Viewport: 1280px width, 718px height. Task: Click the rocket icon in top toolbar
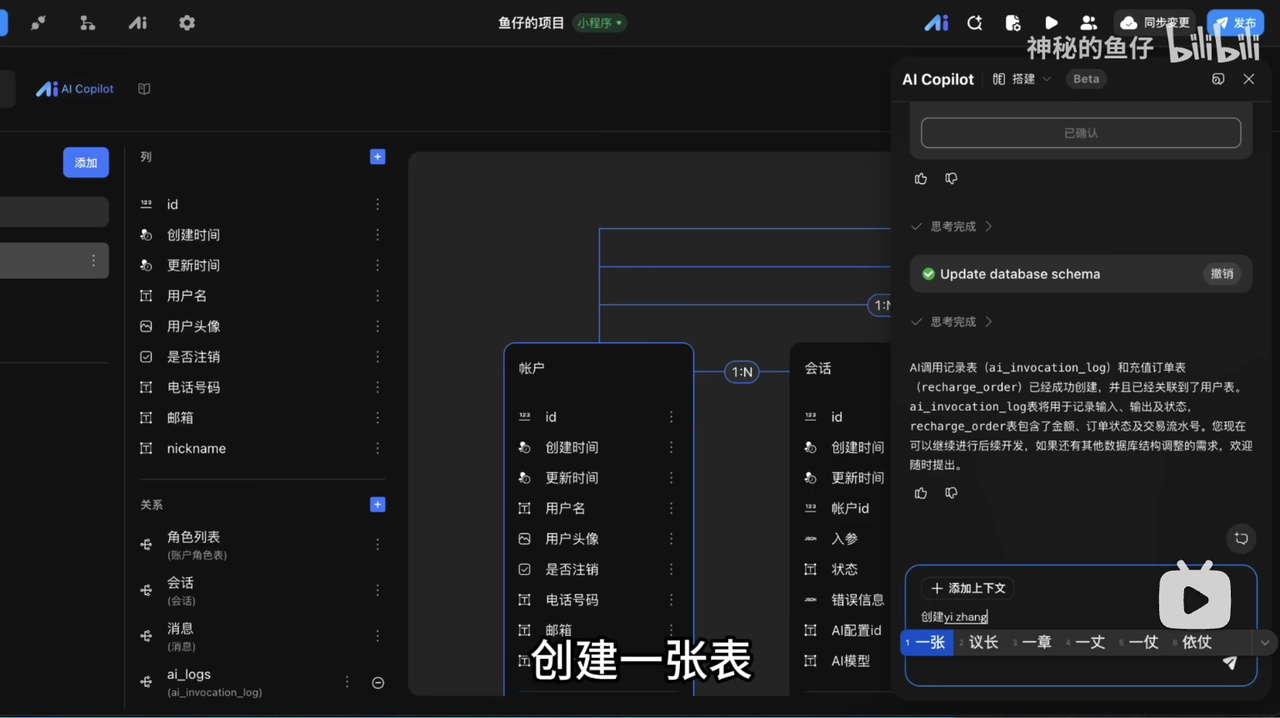38,23
